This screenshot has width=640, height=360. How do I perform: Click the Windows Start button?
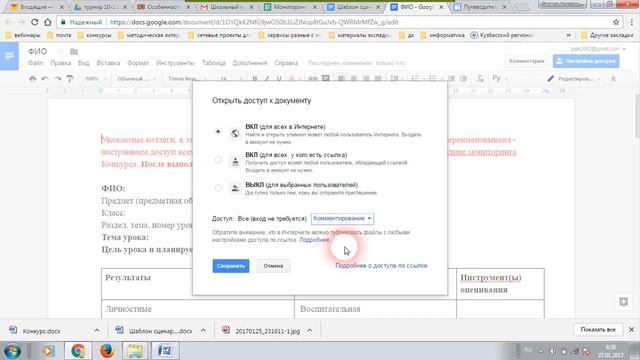click(x=12, y=351)
